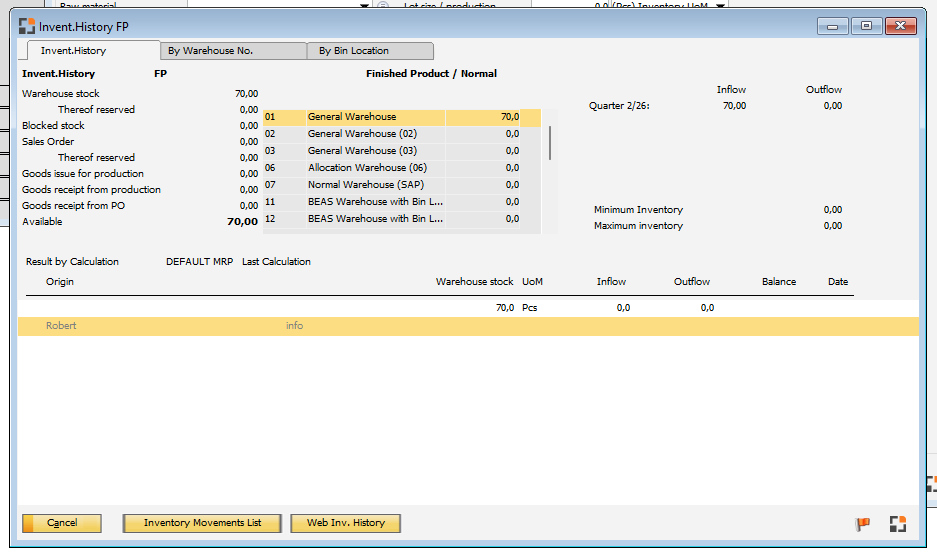The width and height of the screenshot is (937, 559).
Task: Click Goods receipt from production label
Action: (x=91, y=190)
